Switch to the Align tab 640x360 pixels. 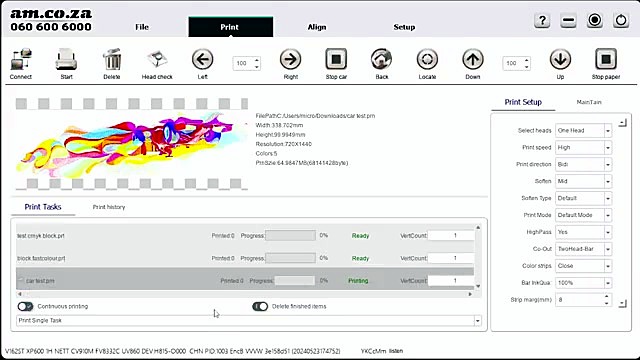[317, 27]
